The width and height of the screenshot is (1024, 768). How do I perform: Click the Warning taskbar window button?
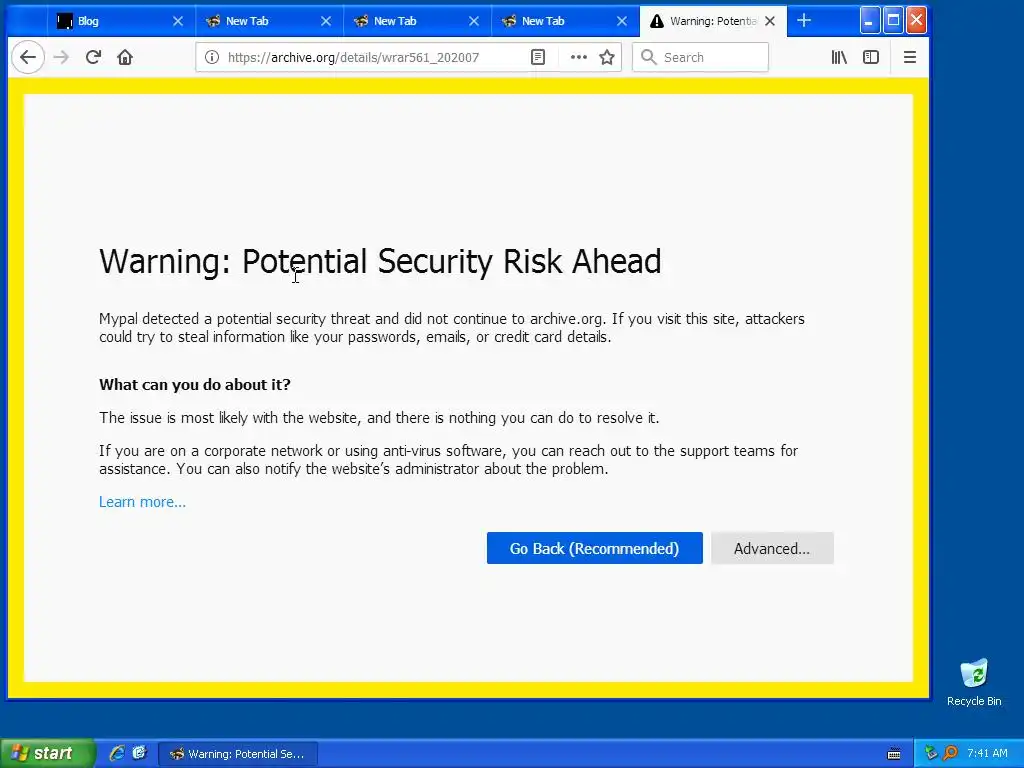click(238, 754)
